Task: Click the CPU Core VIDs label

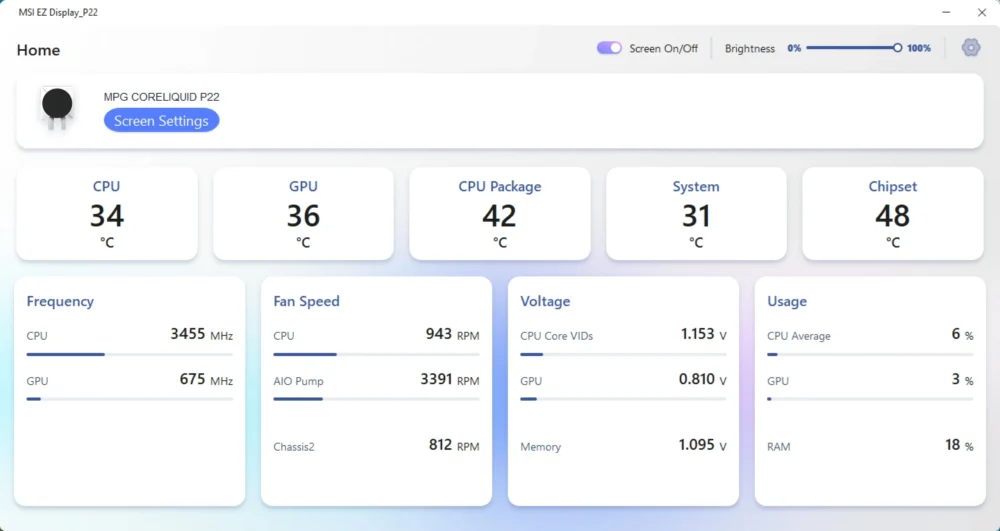Action: (x=557, y=336)
